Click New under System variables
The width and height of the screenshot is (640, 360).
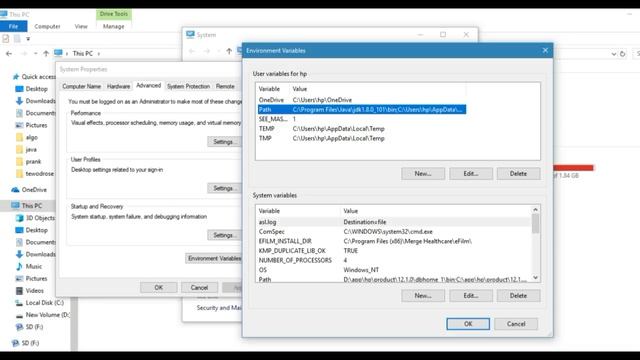click(423, 296)
